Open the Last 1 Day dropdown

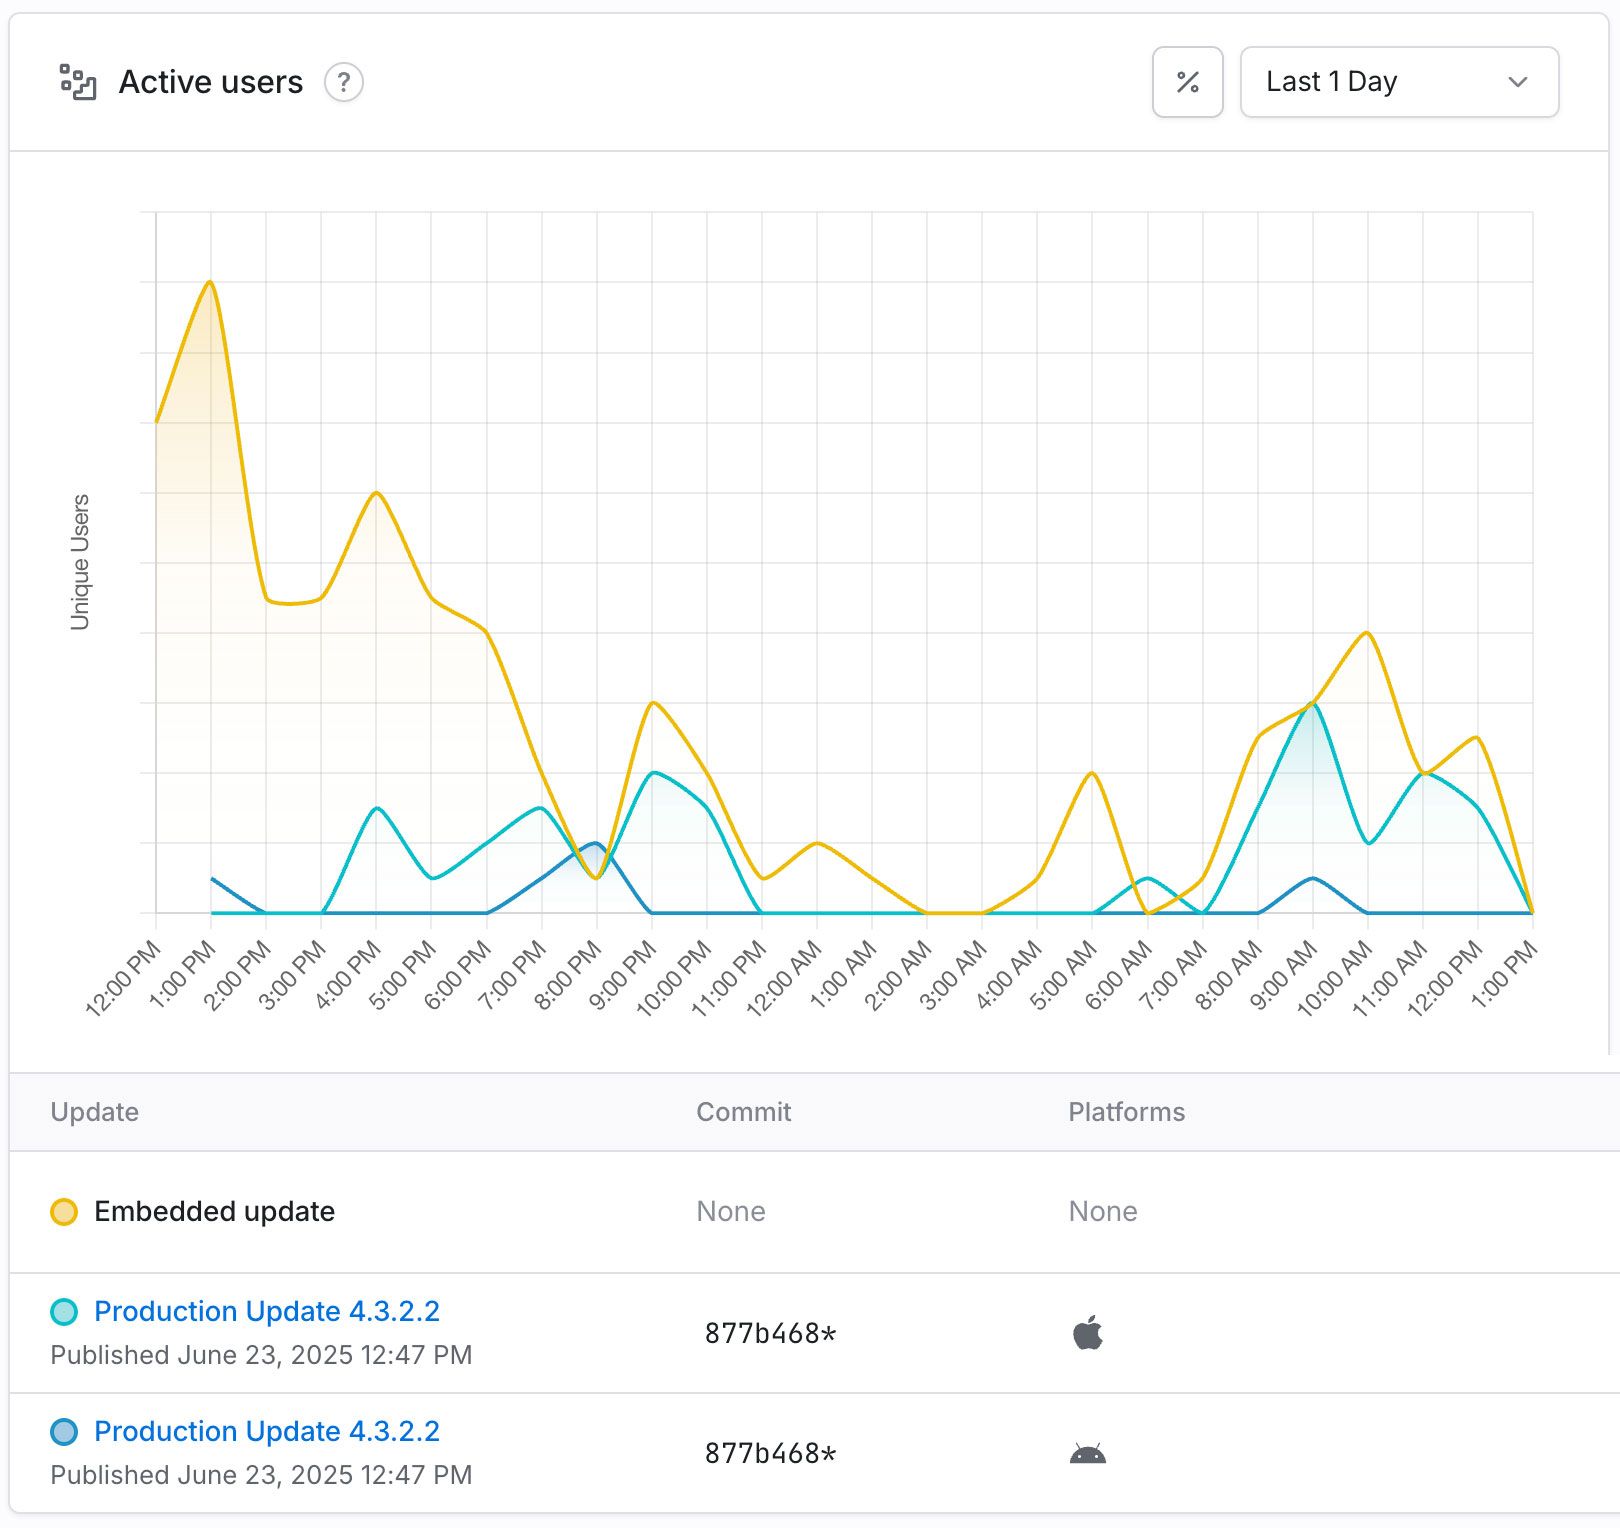[x=1398, y=81]
